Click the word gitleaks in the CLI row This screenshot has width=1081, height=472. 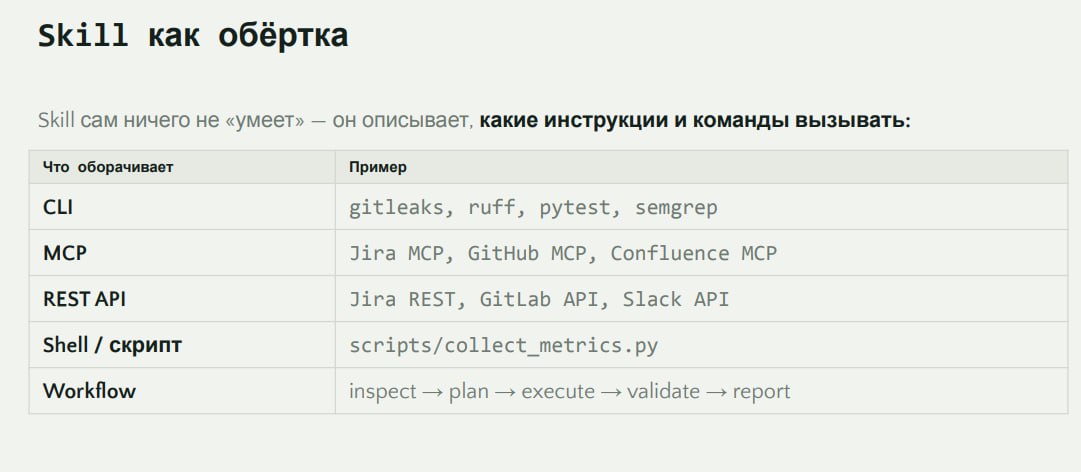click(x=396, y=207)
